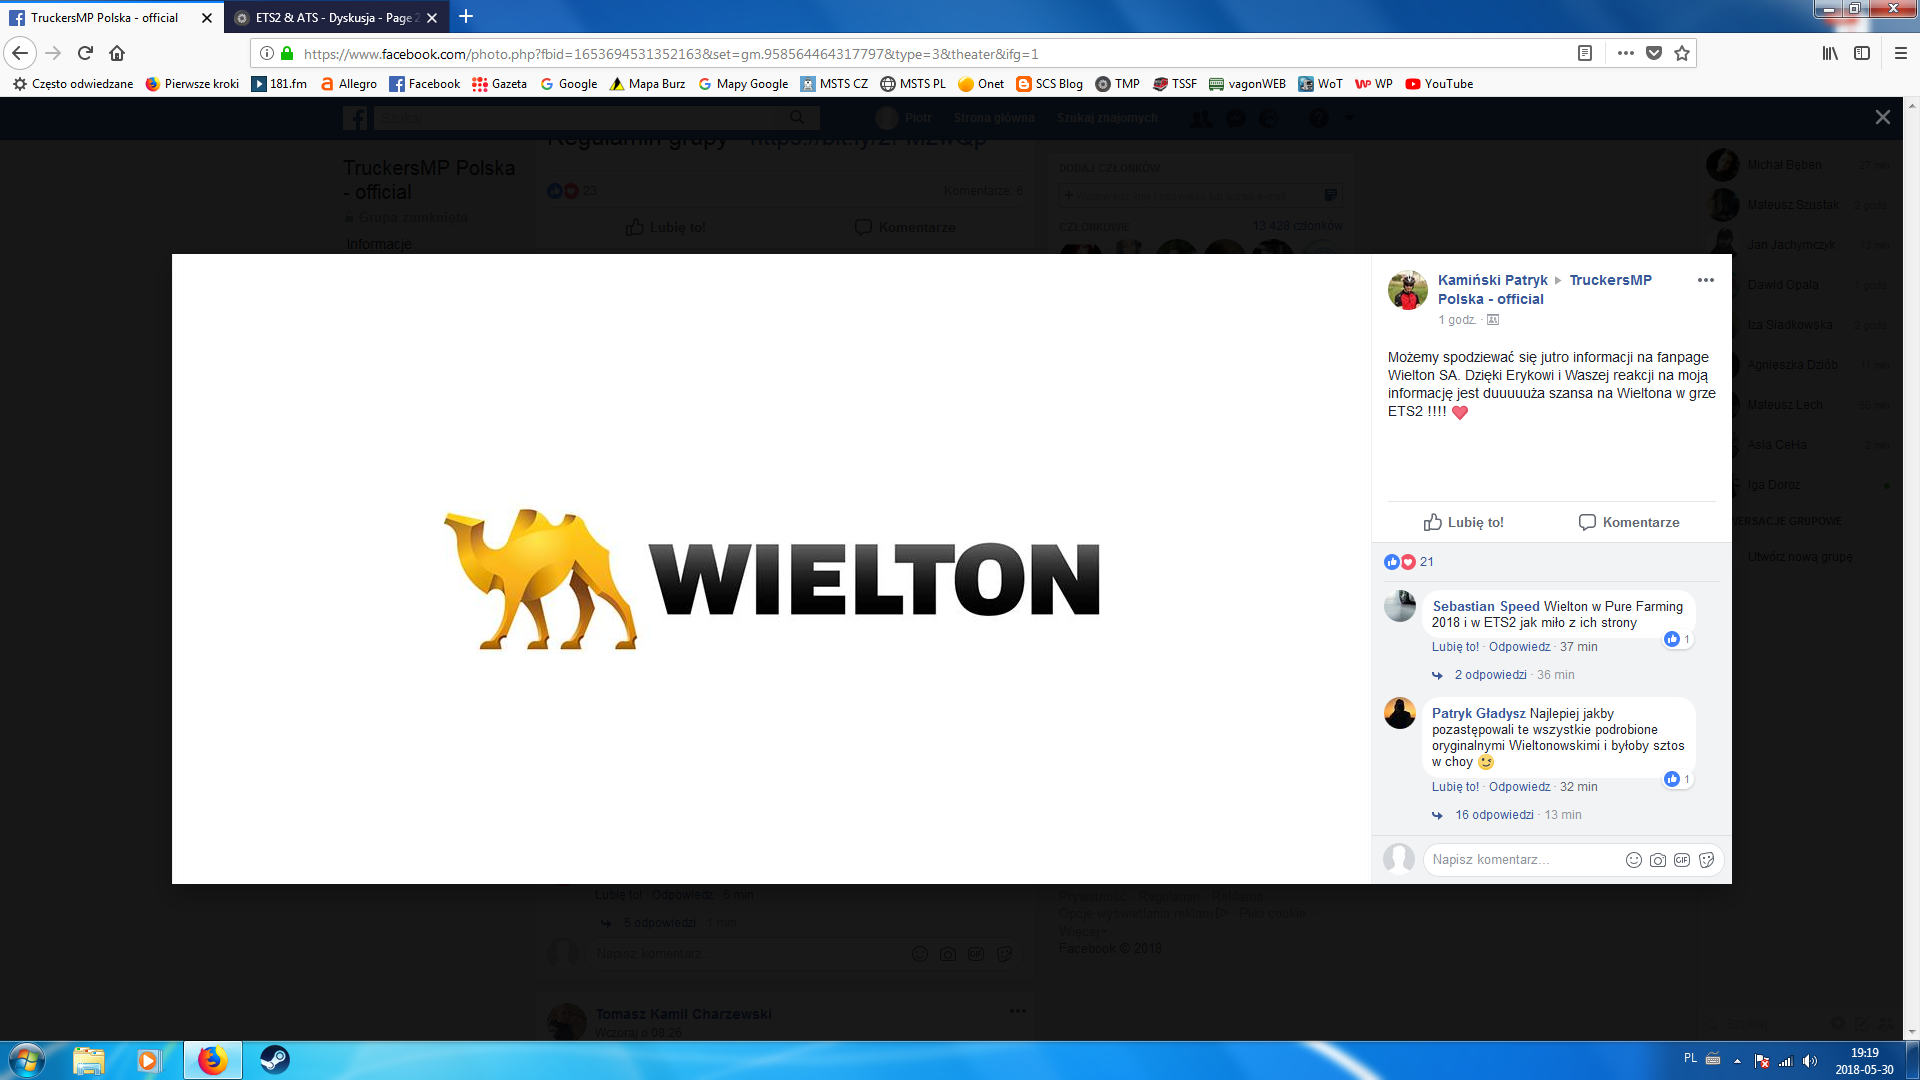Viewport: 1920px width, 1080px height.
Task: Click the browser Back arrow button
Action: (20, 53)
